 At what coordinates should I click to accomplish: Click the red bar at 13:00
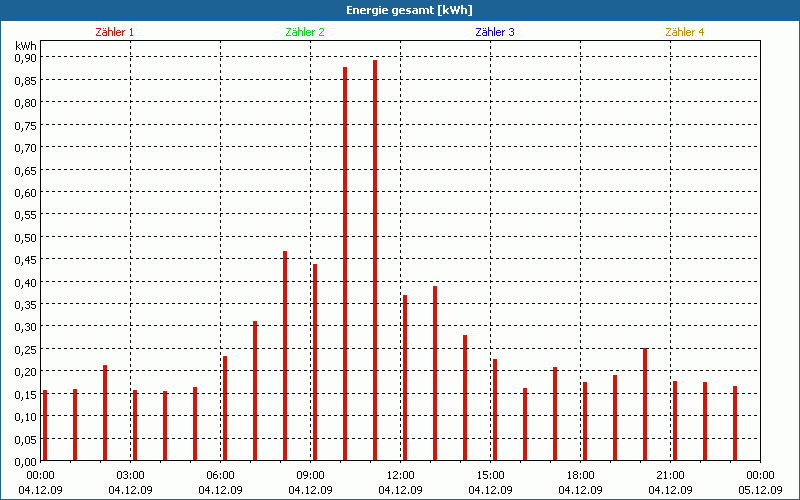click(435, 373)
